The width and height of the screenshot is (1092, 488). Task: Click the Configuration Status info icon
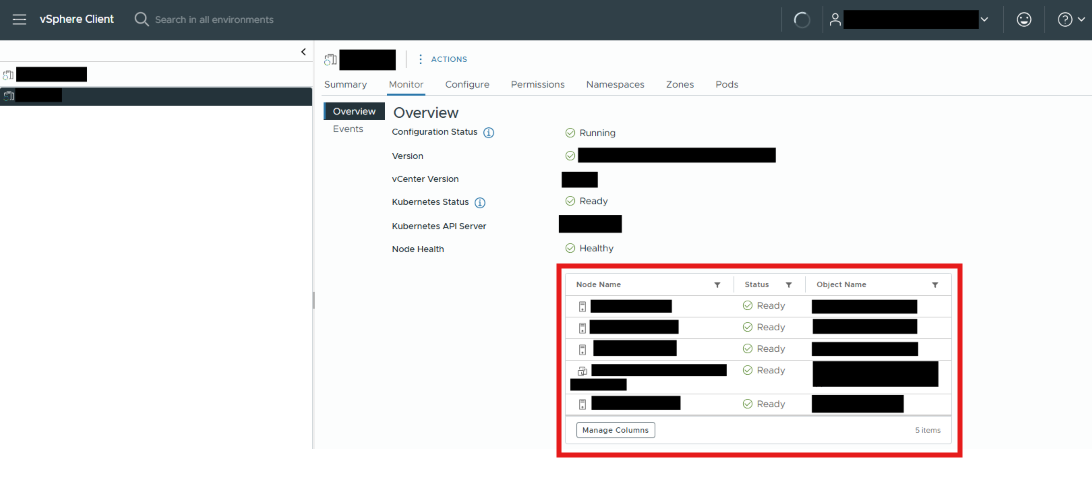pos(489,132)
